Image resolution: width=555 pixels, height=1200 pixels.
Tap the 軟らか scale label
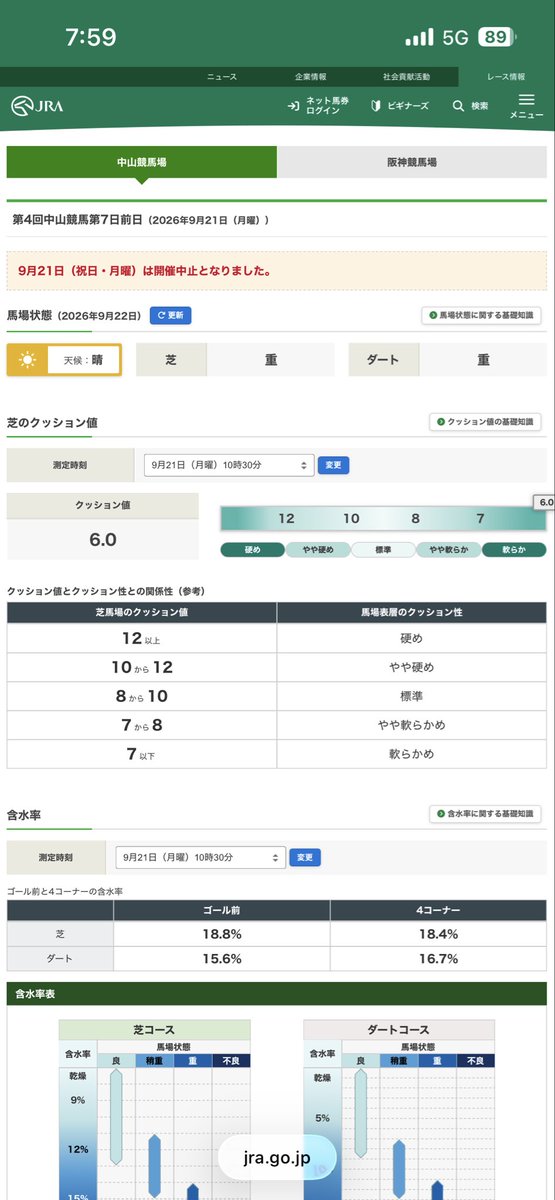coord(514,550)
